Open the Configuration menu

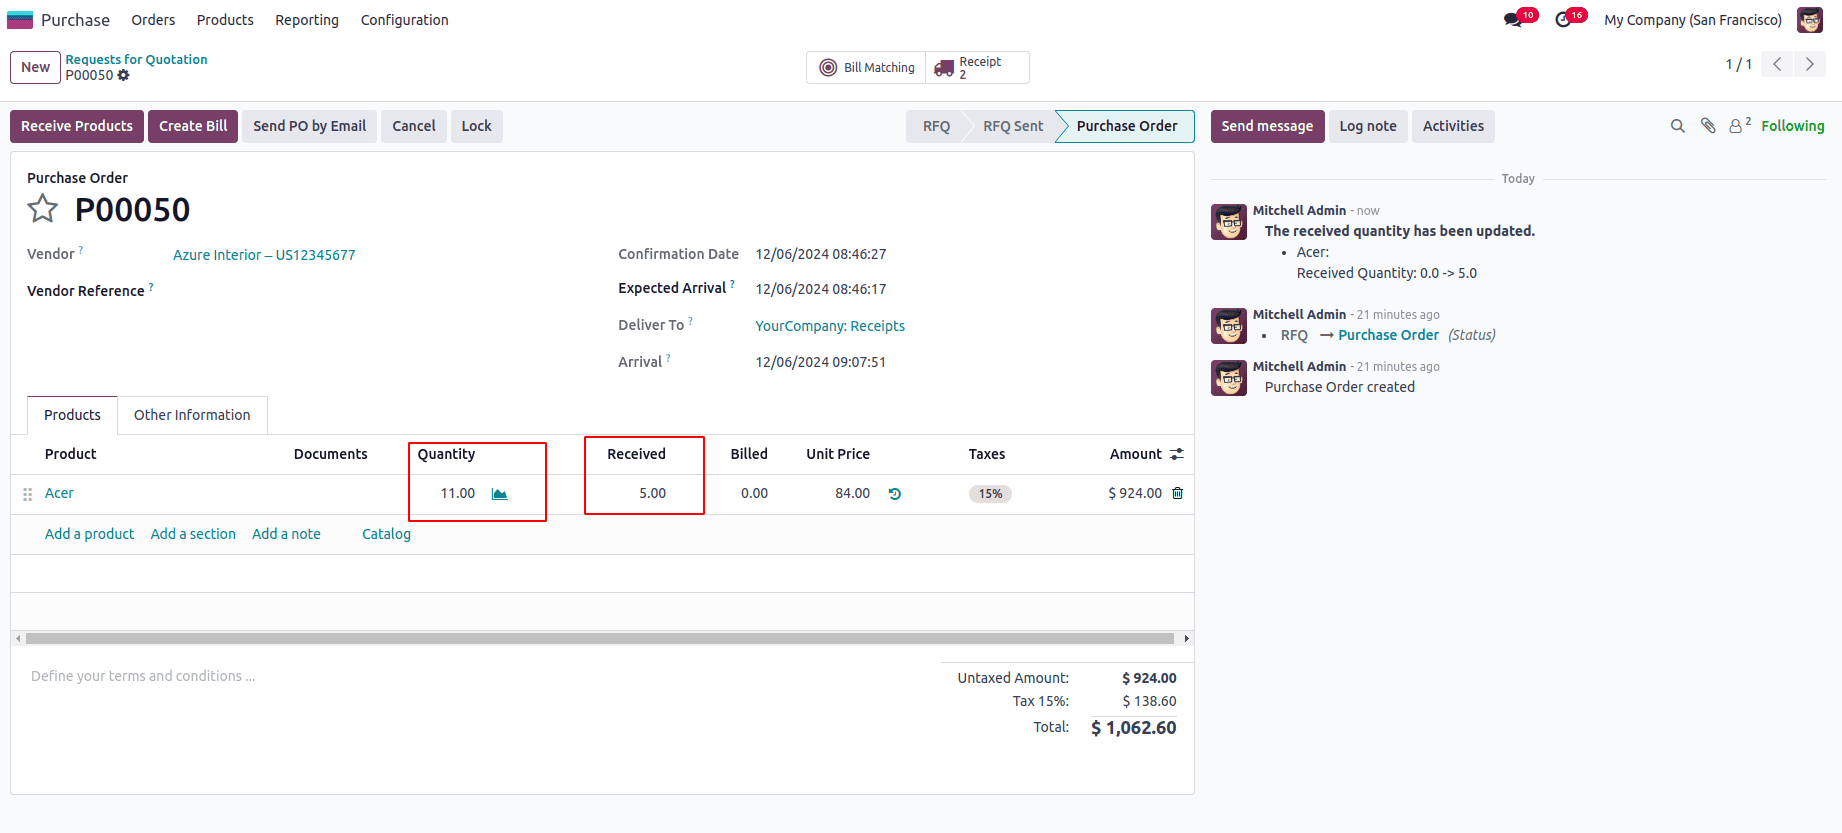[404, 20]
